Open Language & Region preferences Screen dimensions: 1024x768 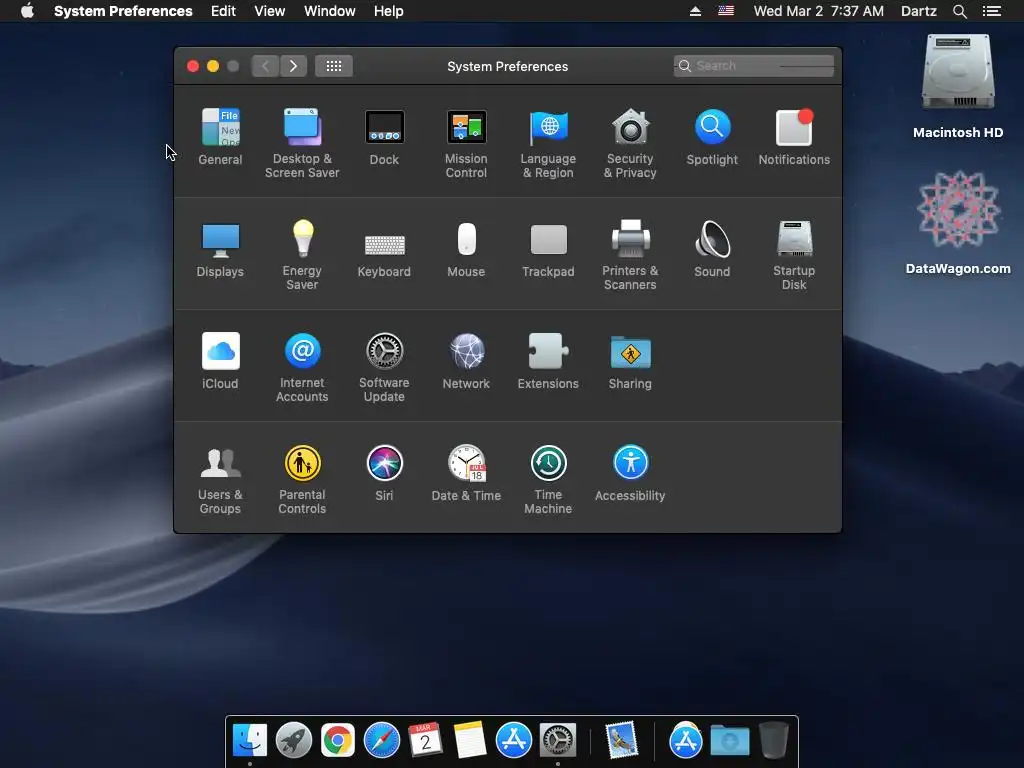pyautogui.click(x=548, y=143)
